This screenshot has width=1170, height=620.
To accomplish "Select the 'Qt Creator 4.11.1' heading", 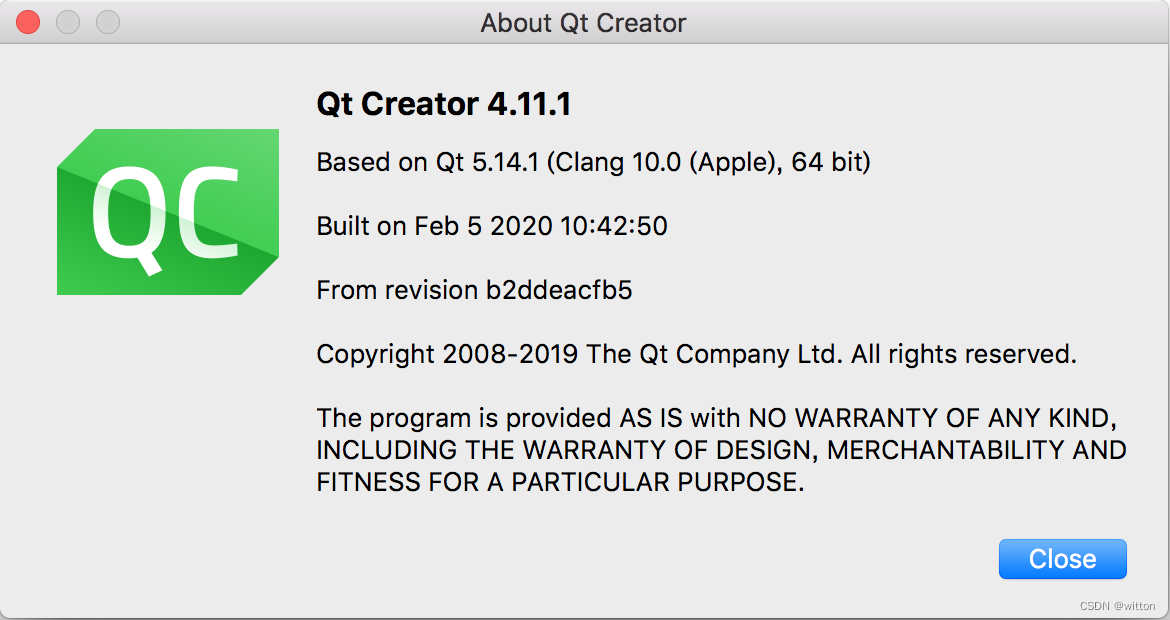I will coord(443,105).
